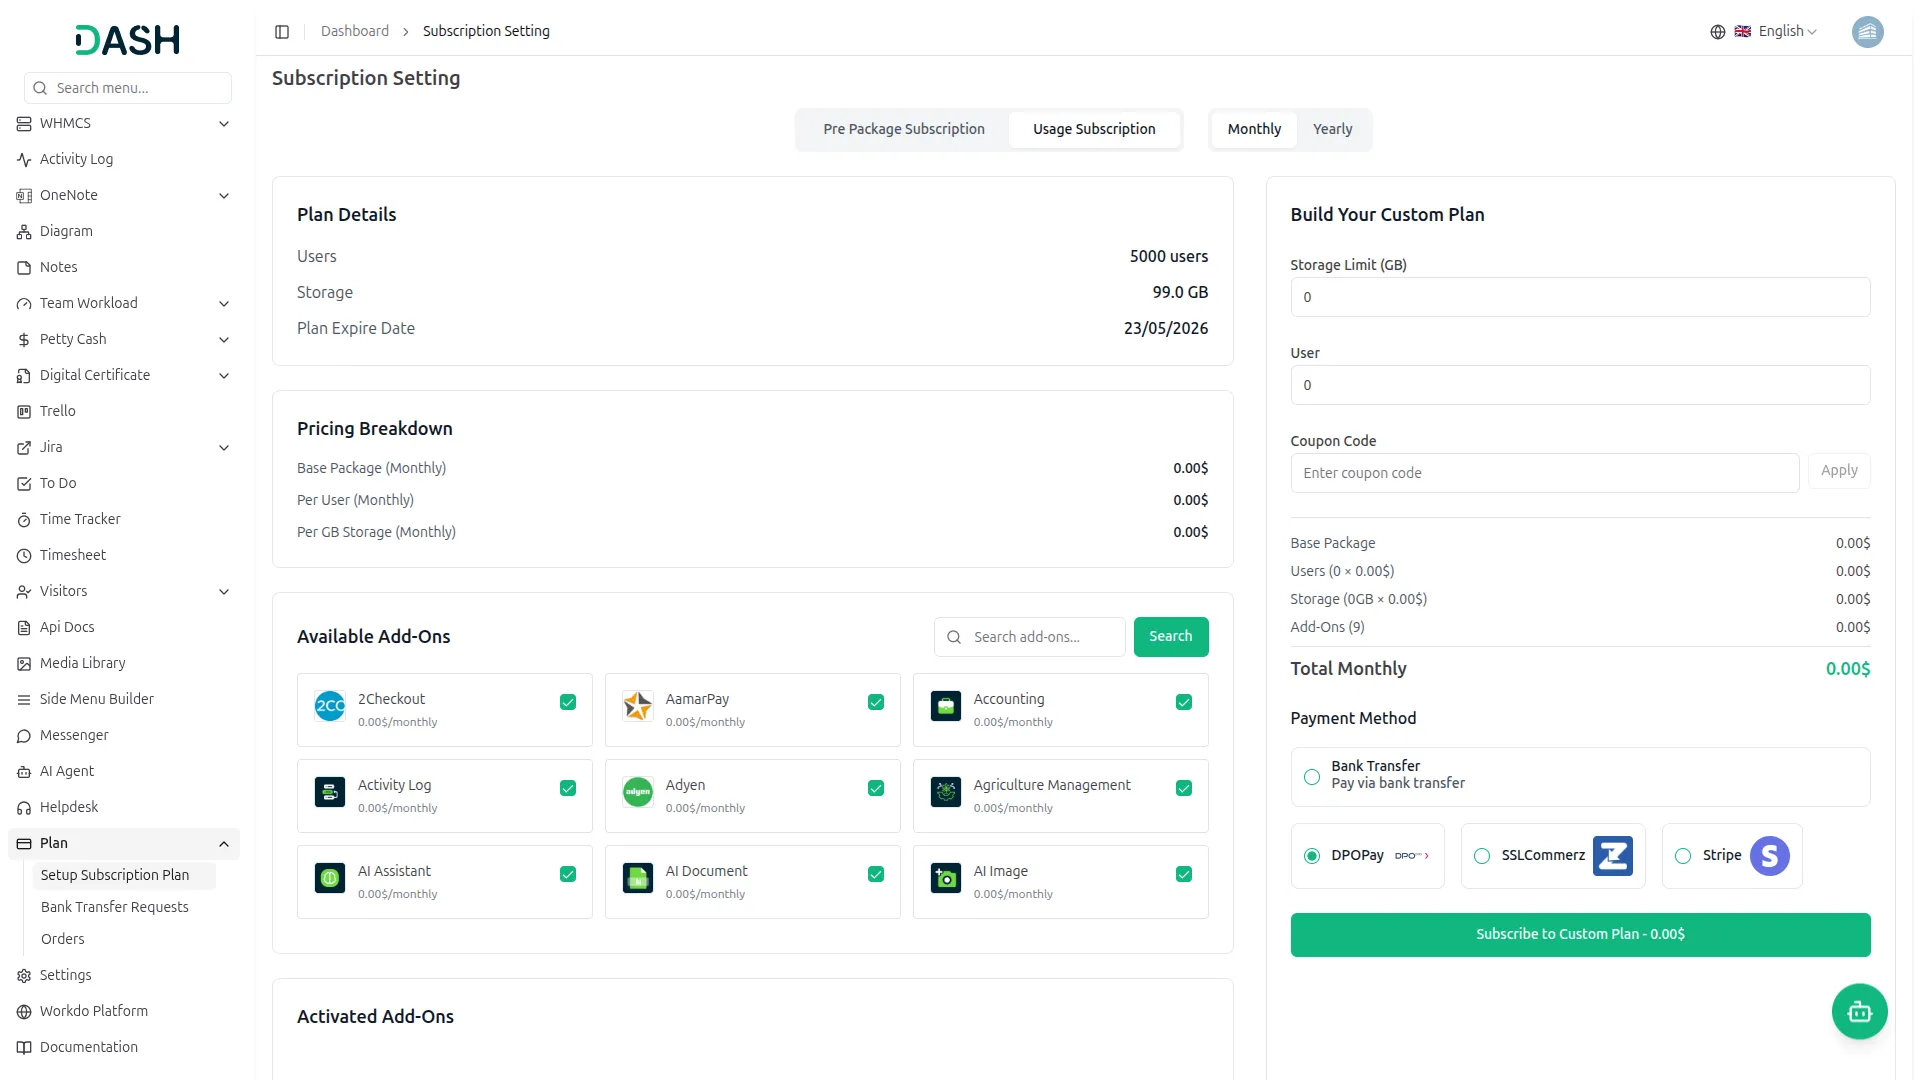Select the DPOPay radio button

(x=1312, y=856)
